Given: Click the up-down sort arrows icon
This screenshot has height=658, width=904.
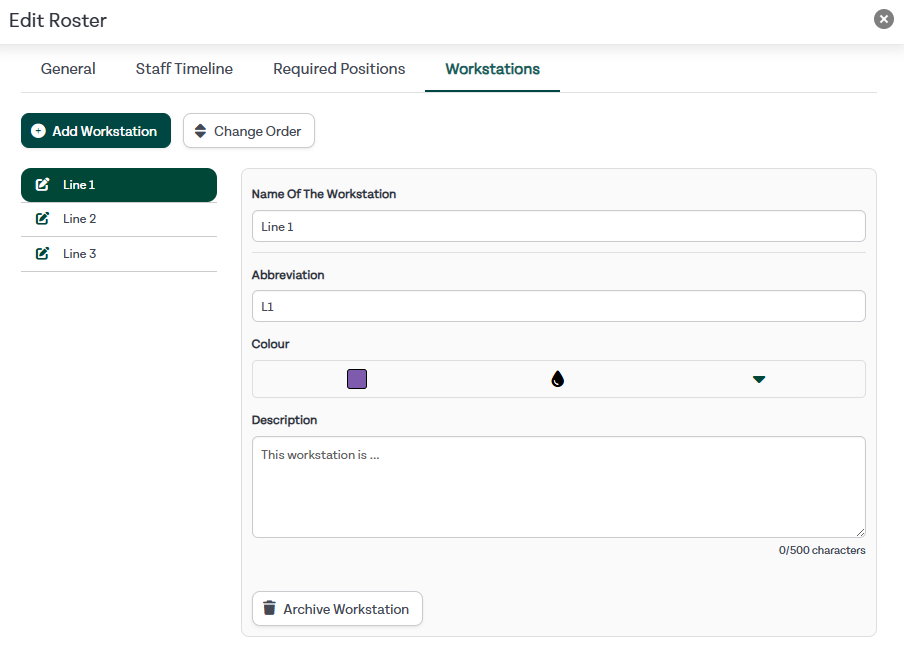Looking at the screenshot, I should pyautogui.click(x=200, y=131).
